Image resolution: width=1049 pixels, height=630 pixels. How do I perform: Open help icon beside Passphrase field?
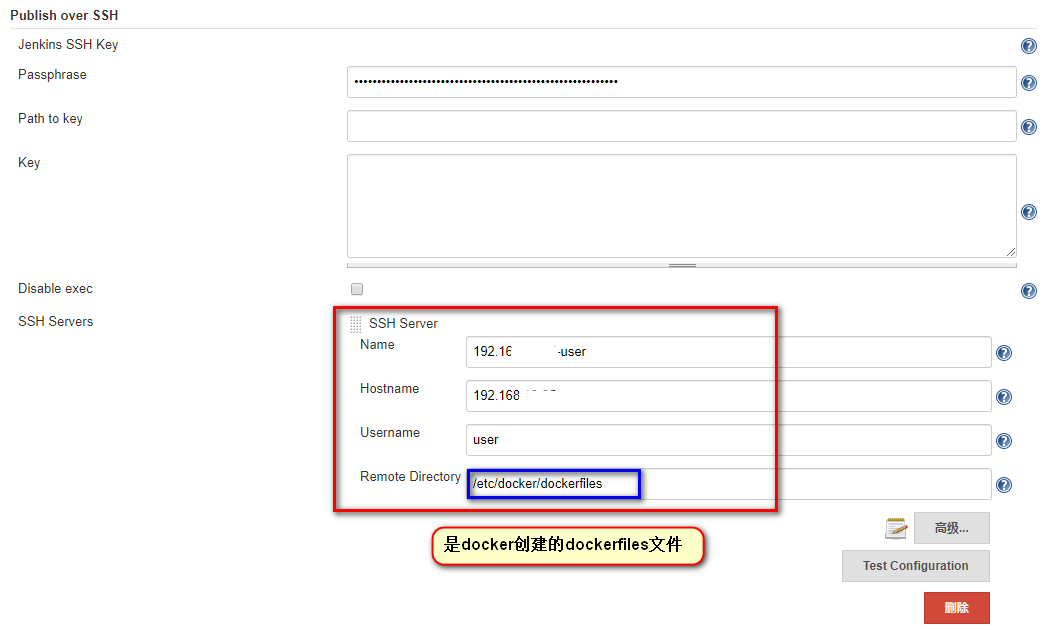click(1028, 83)
